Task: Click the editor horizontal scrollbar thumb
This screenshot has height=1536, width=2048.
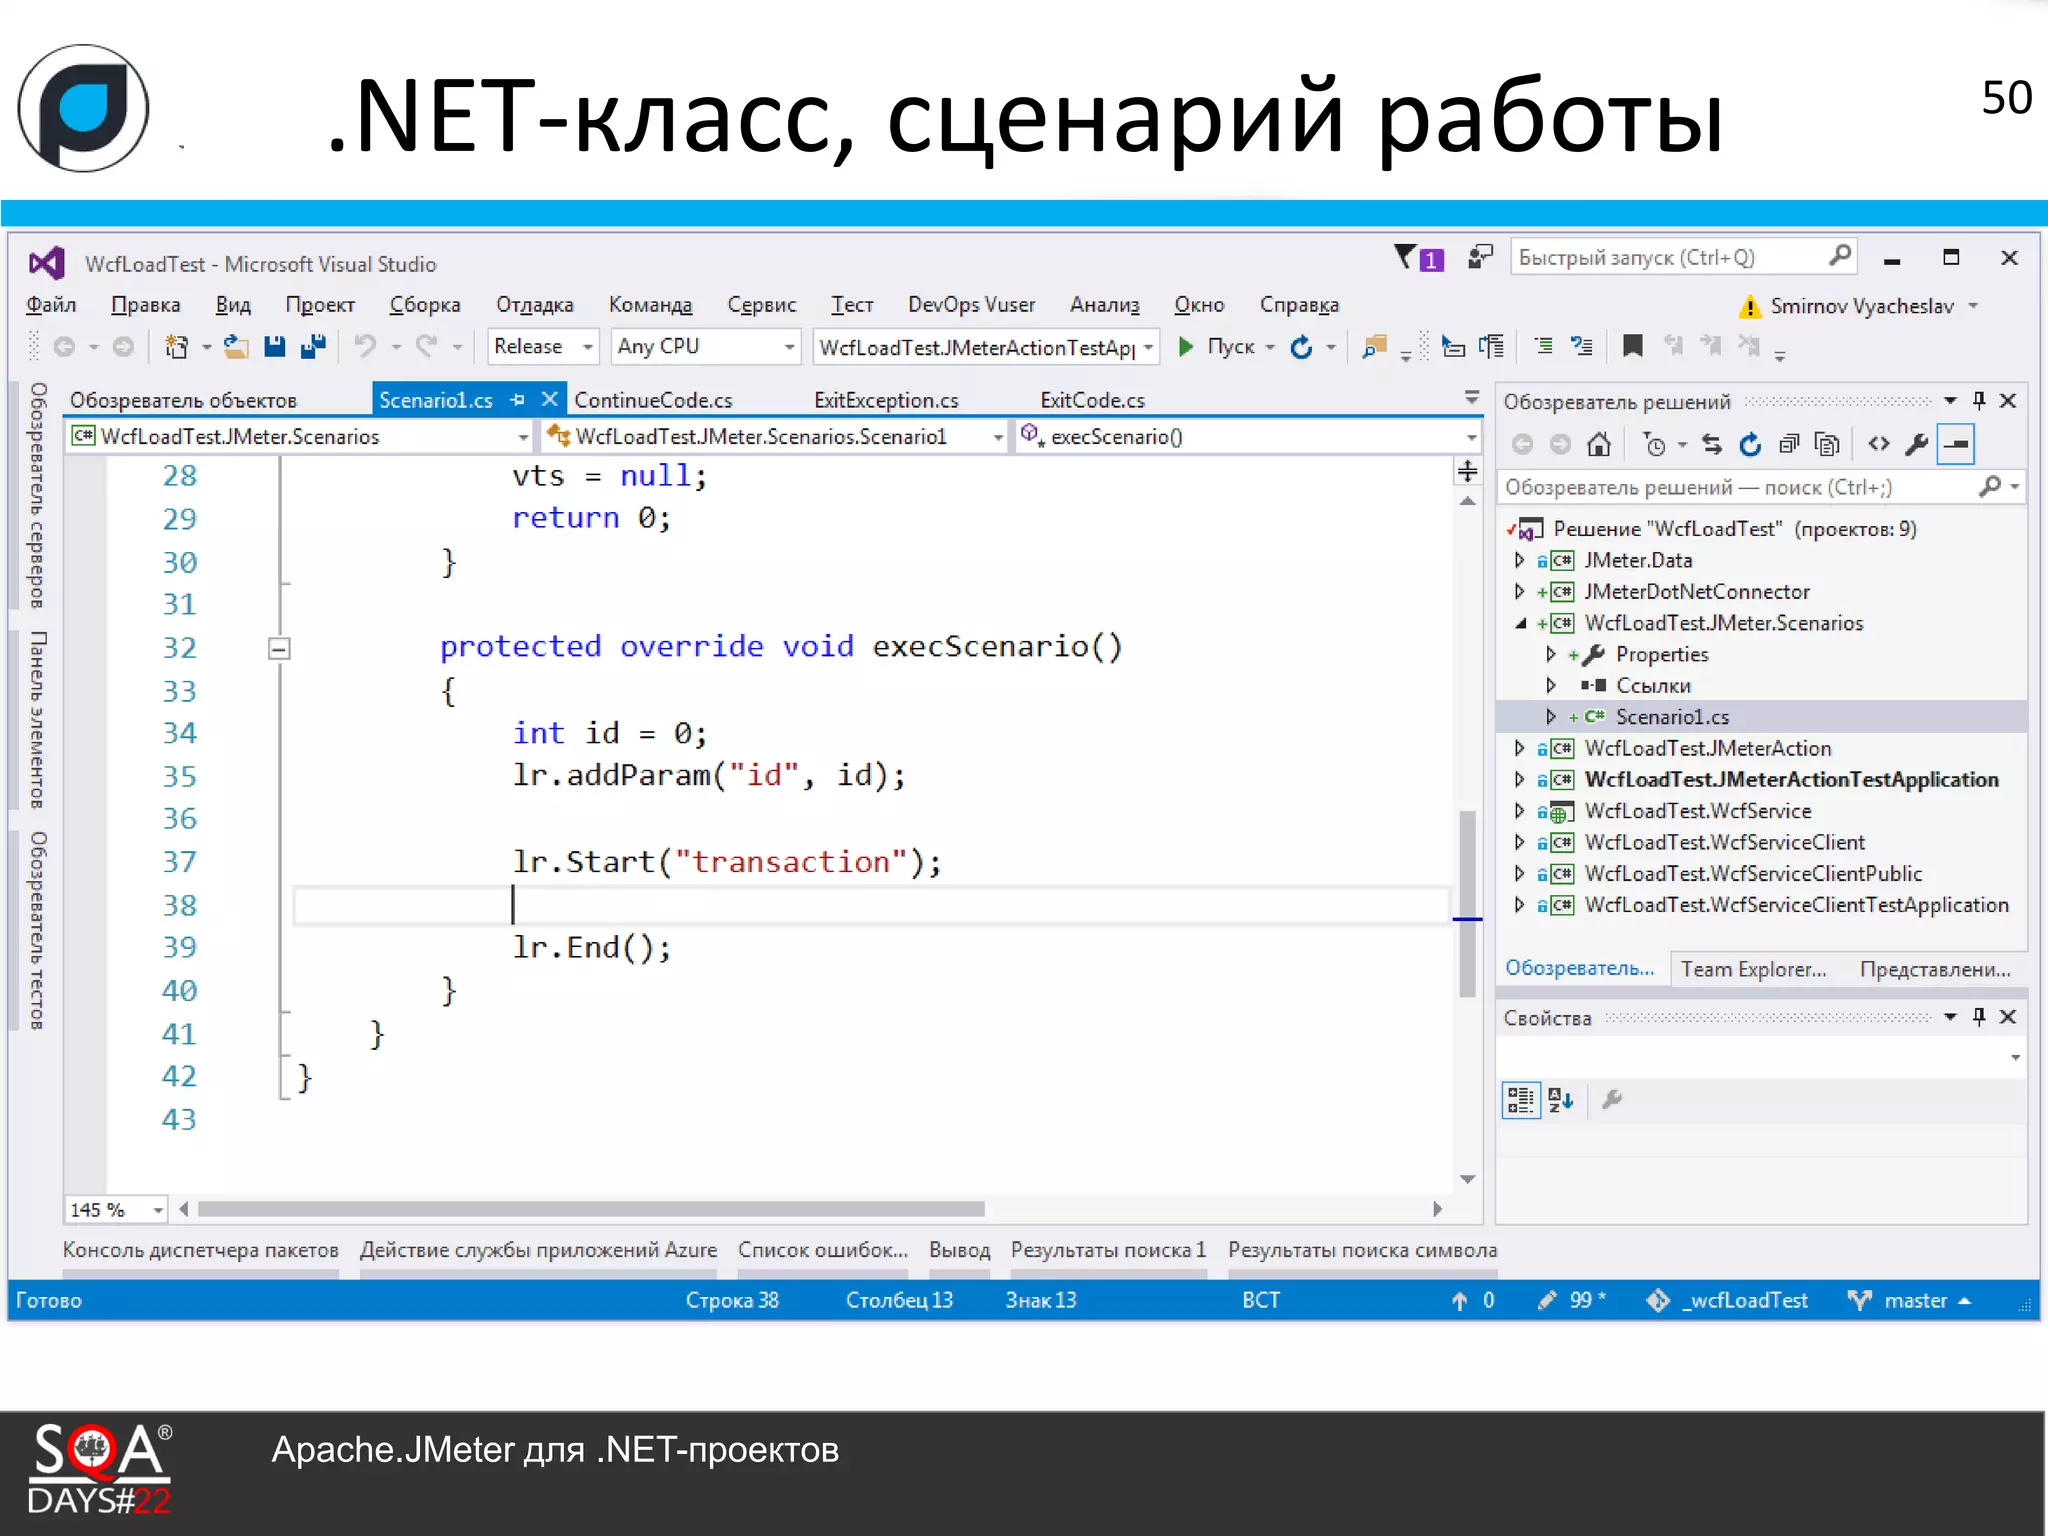Action: click(x=591, y=1210)
